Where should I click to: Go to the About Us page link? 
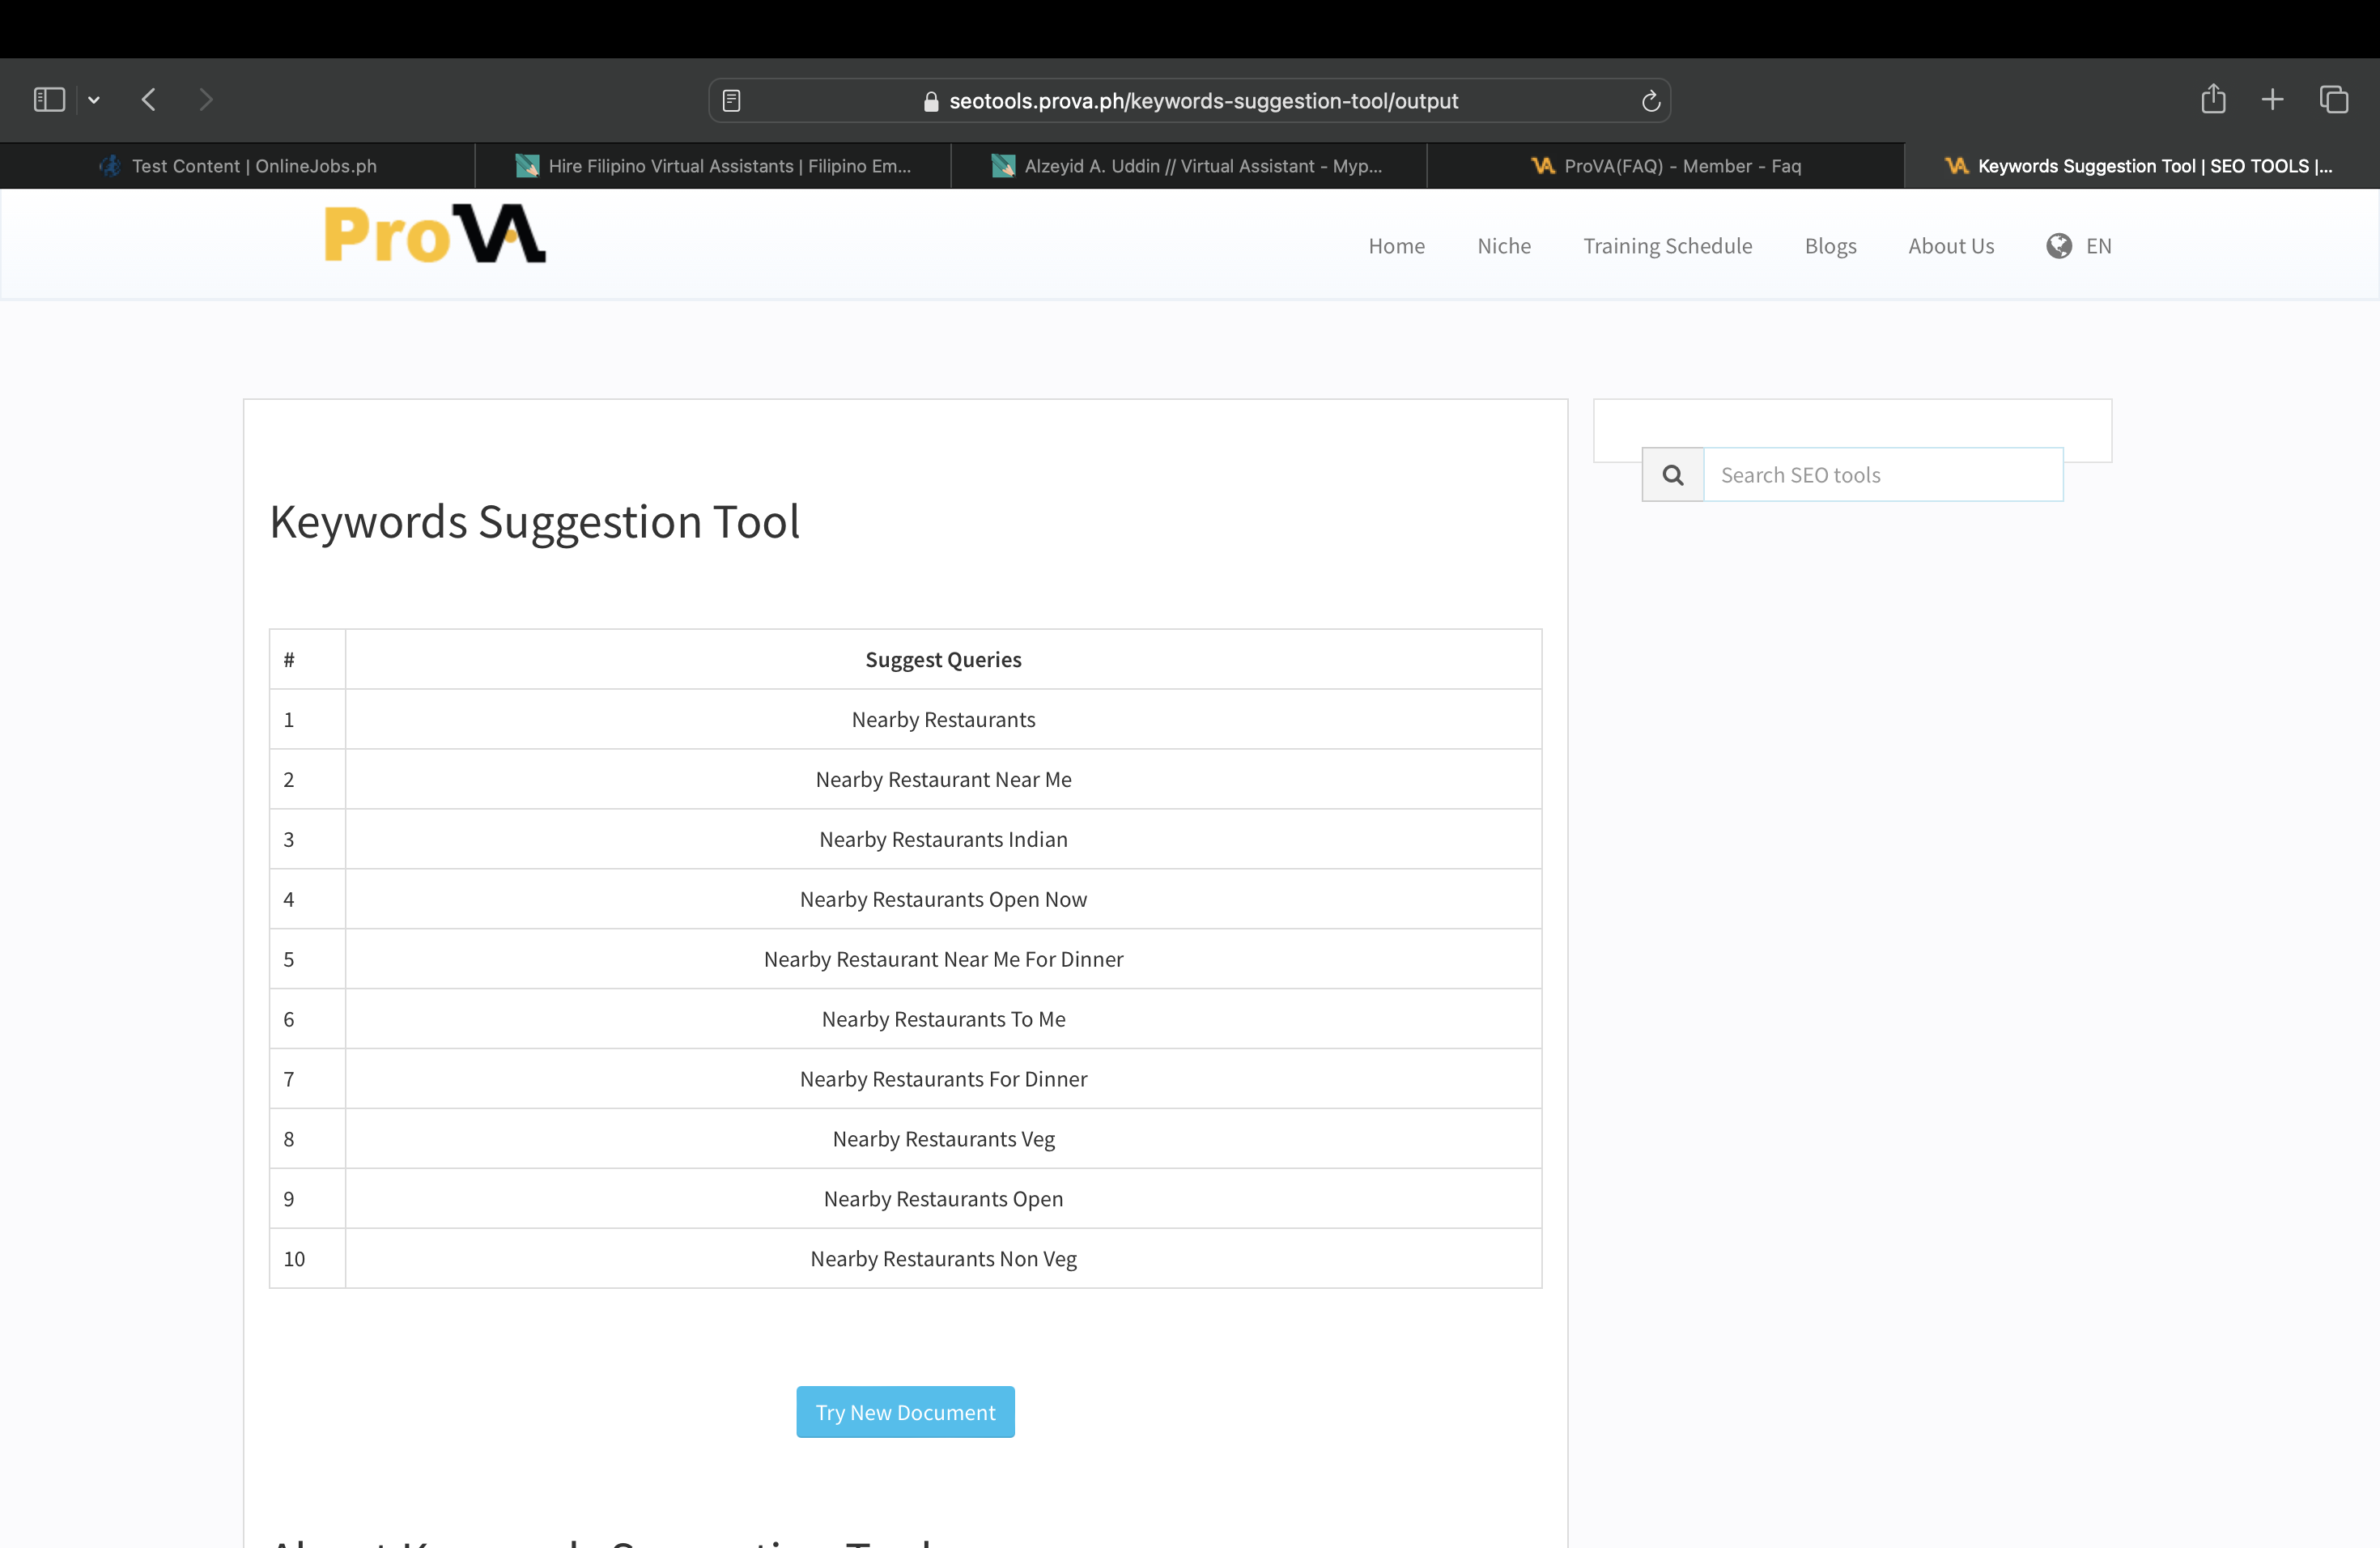pos(1950,246)
